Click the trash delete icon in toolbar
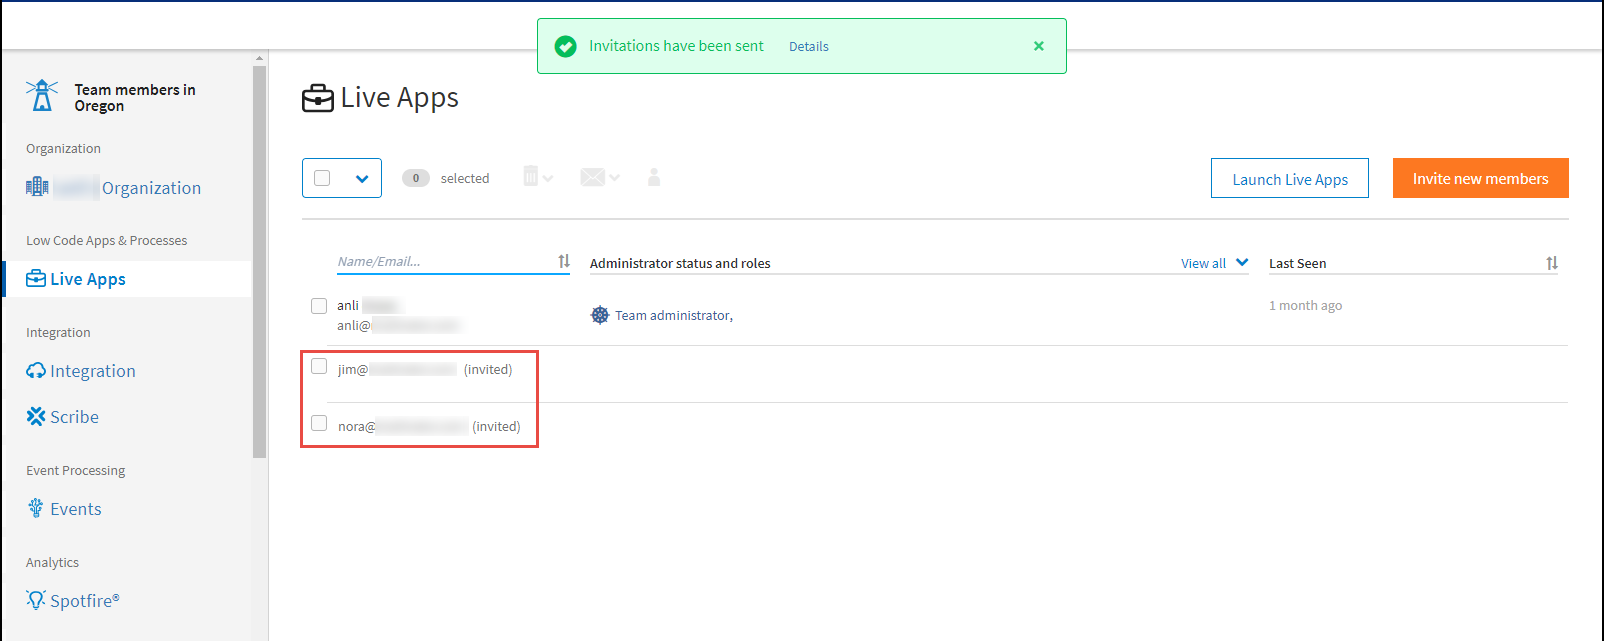 531,177
